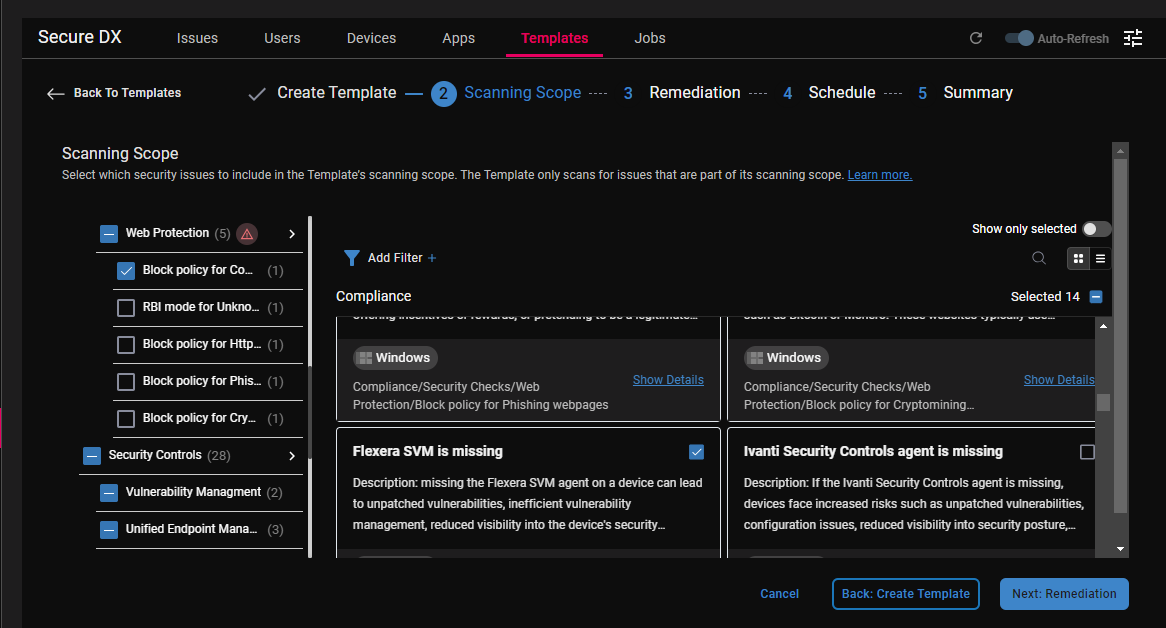
Task: Click the plus icon next to Add Filter
Action: coord(432,258)
